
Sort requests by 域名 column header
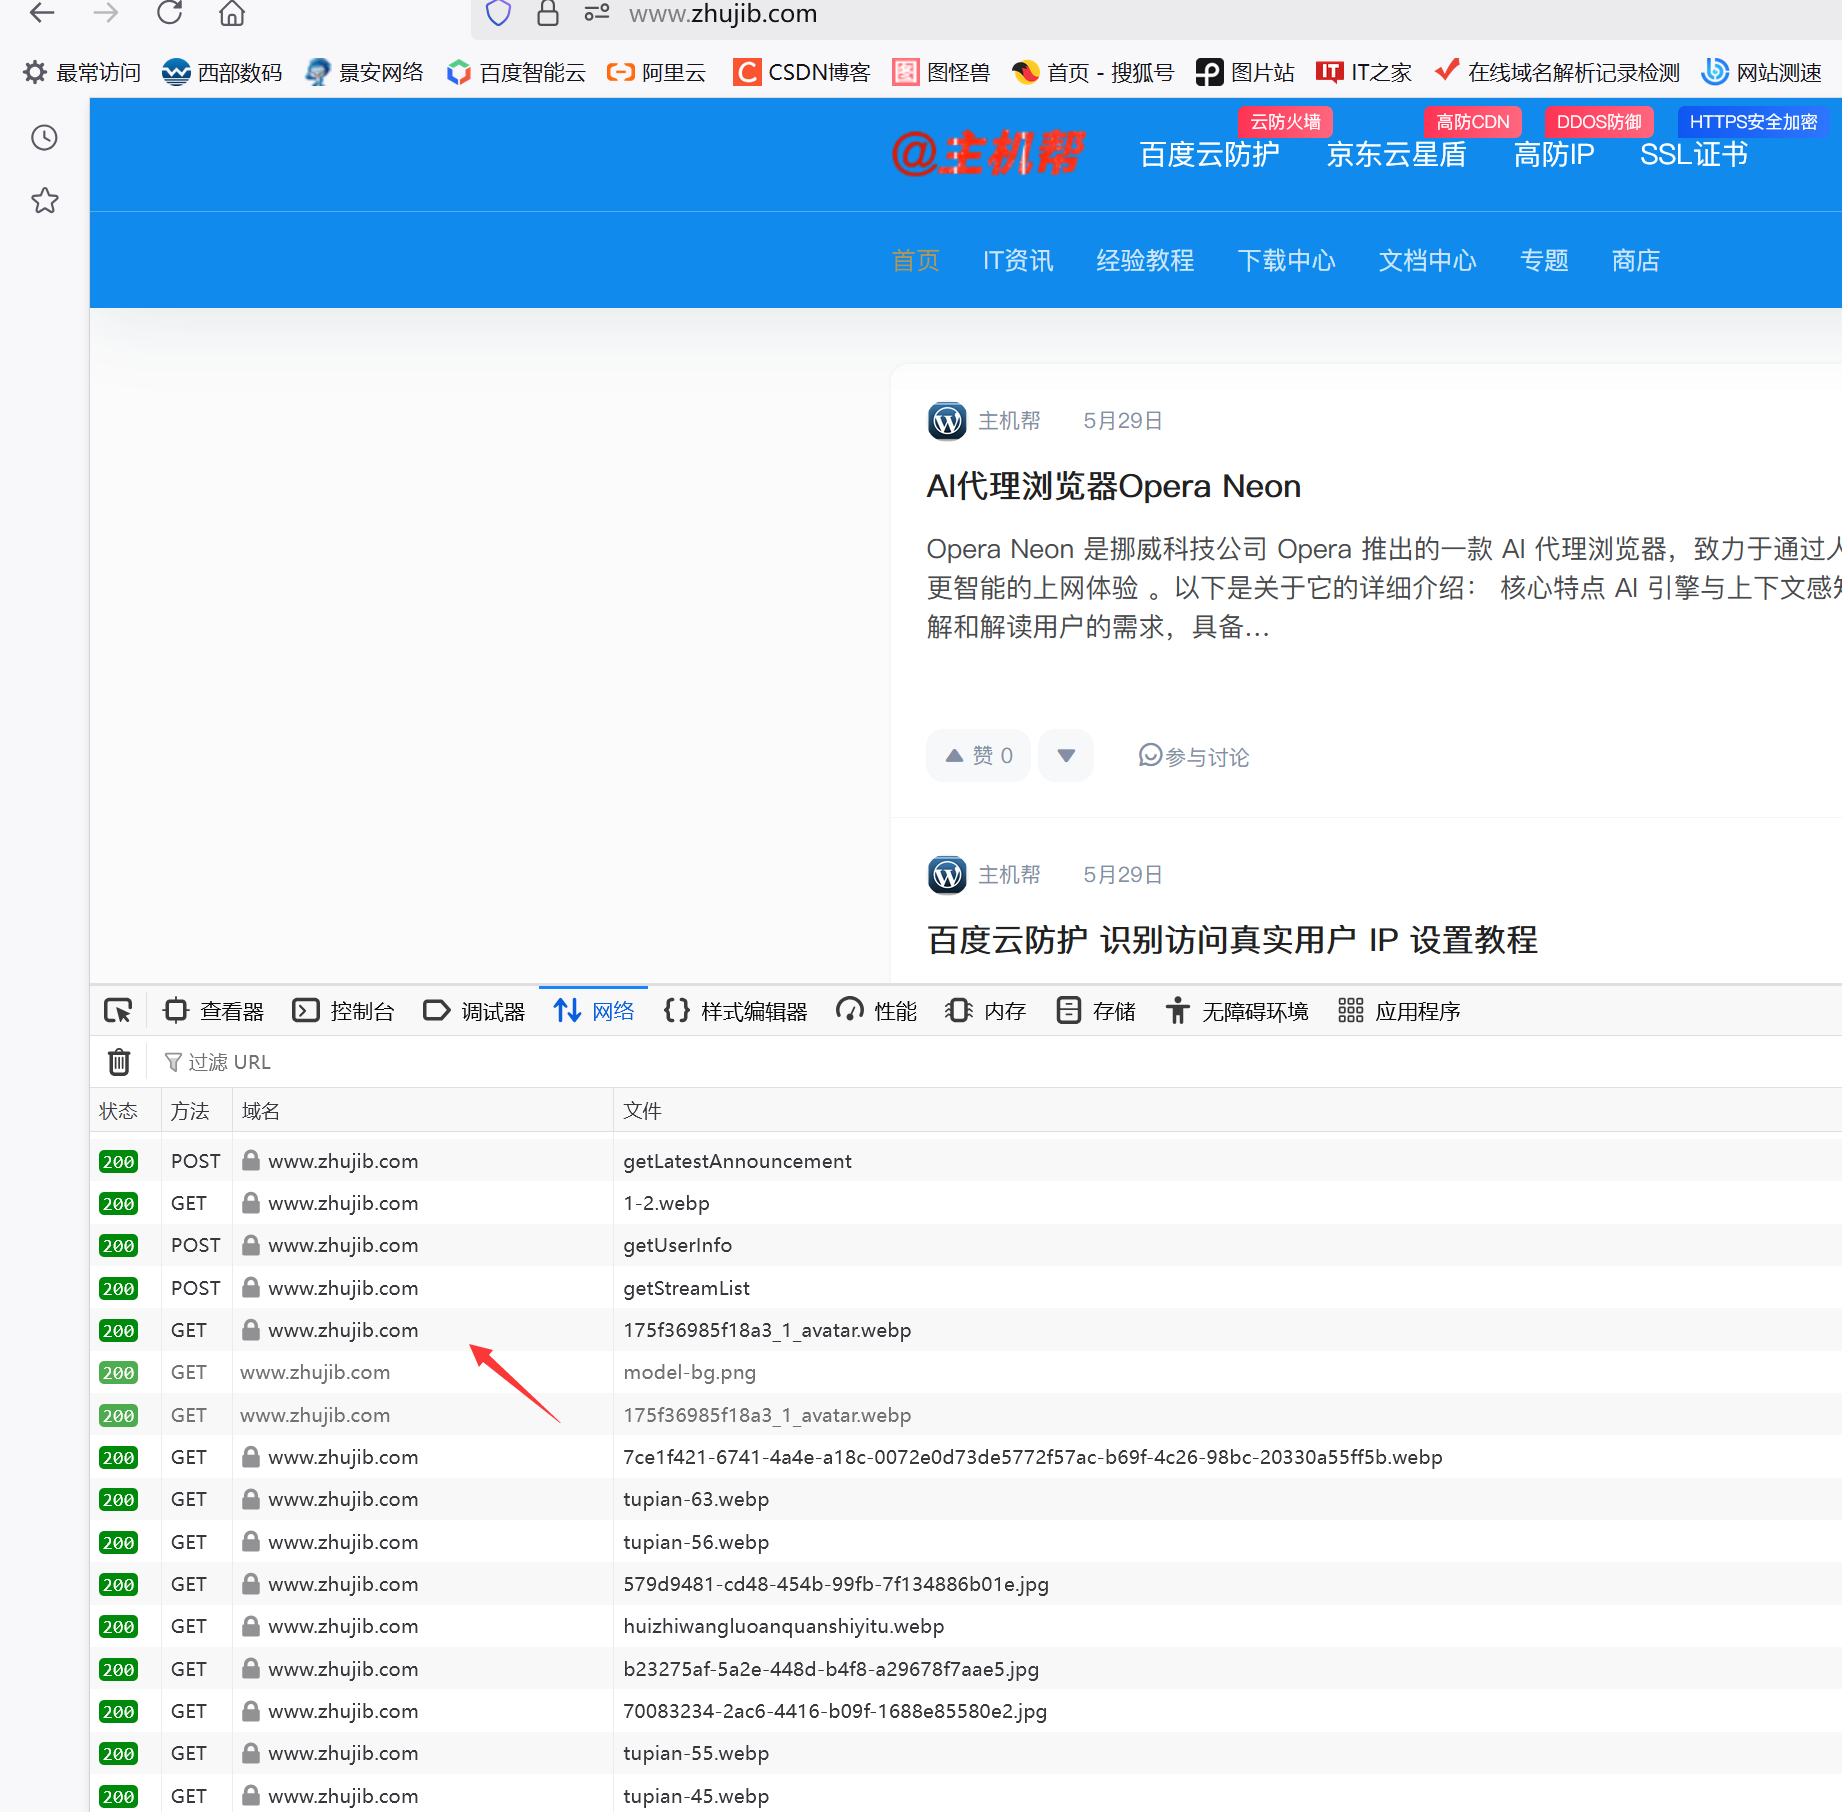(261, 1111)
